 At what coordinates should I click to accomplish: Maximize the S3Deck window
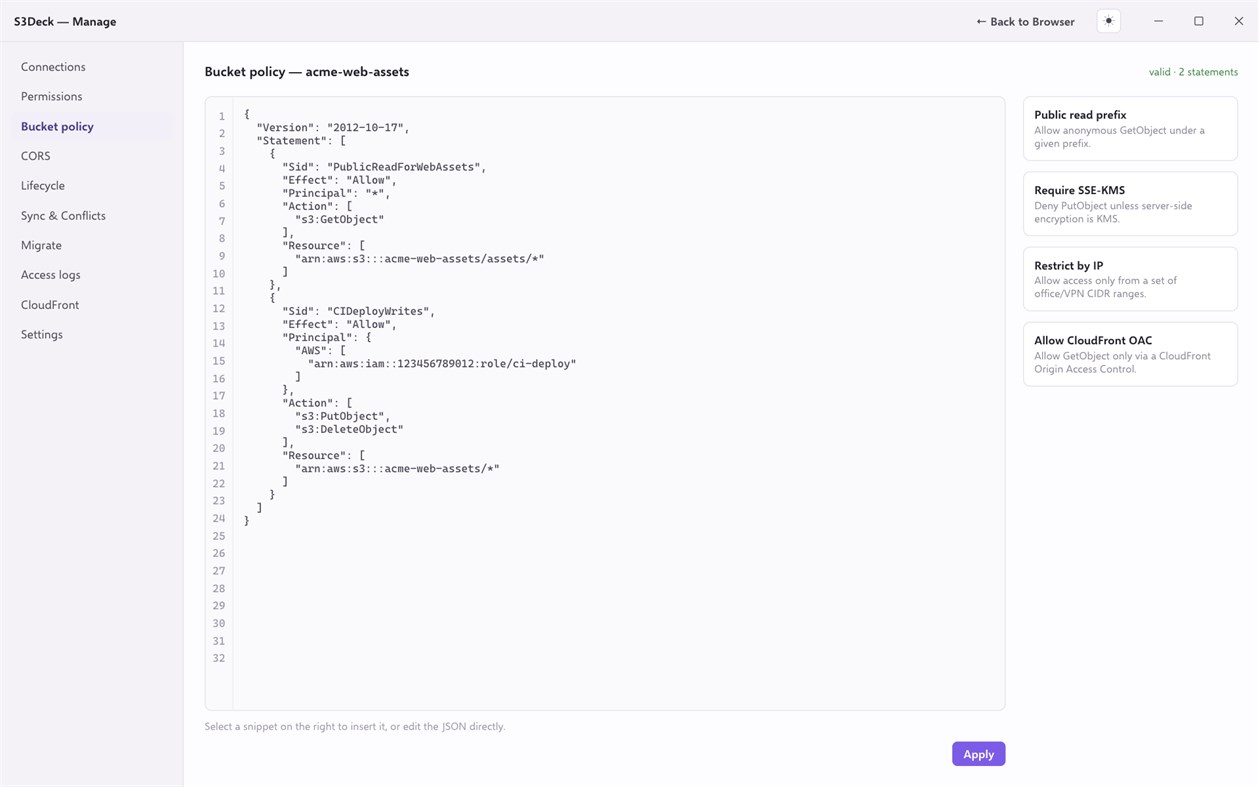coord(1198,21)
